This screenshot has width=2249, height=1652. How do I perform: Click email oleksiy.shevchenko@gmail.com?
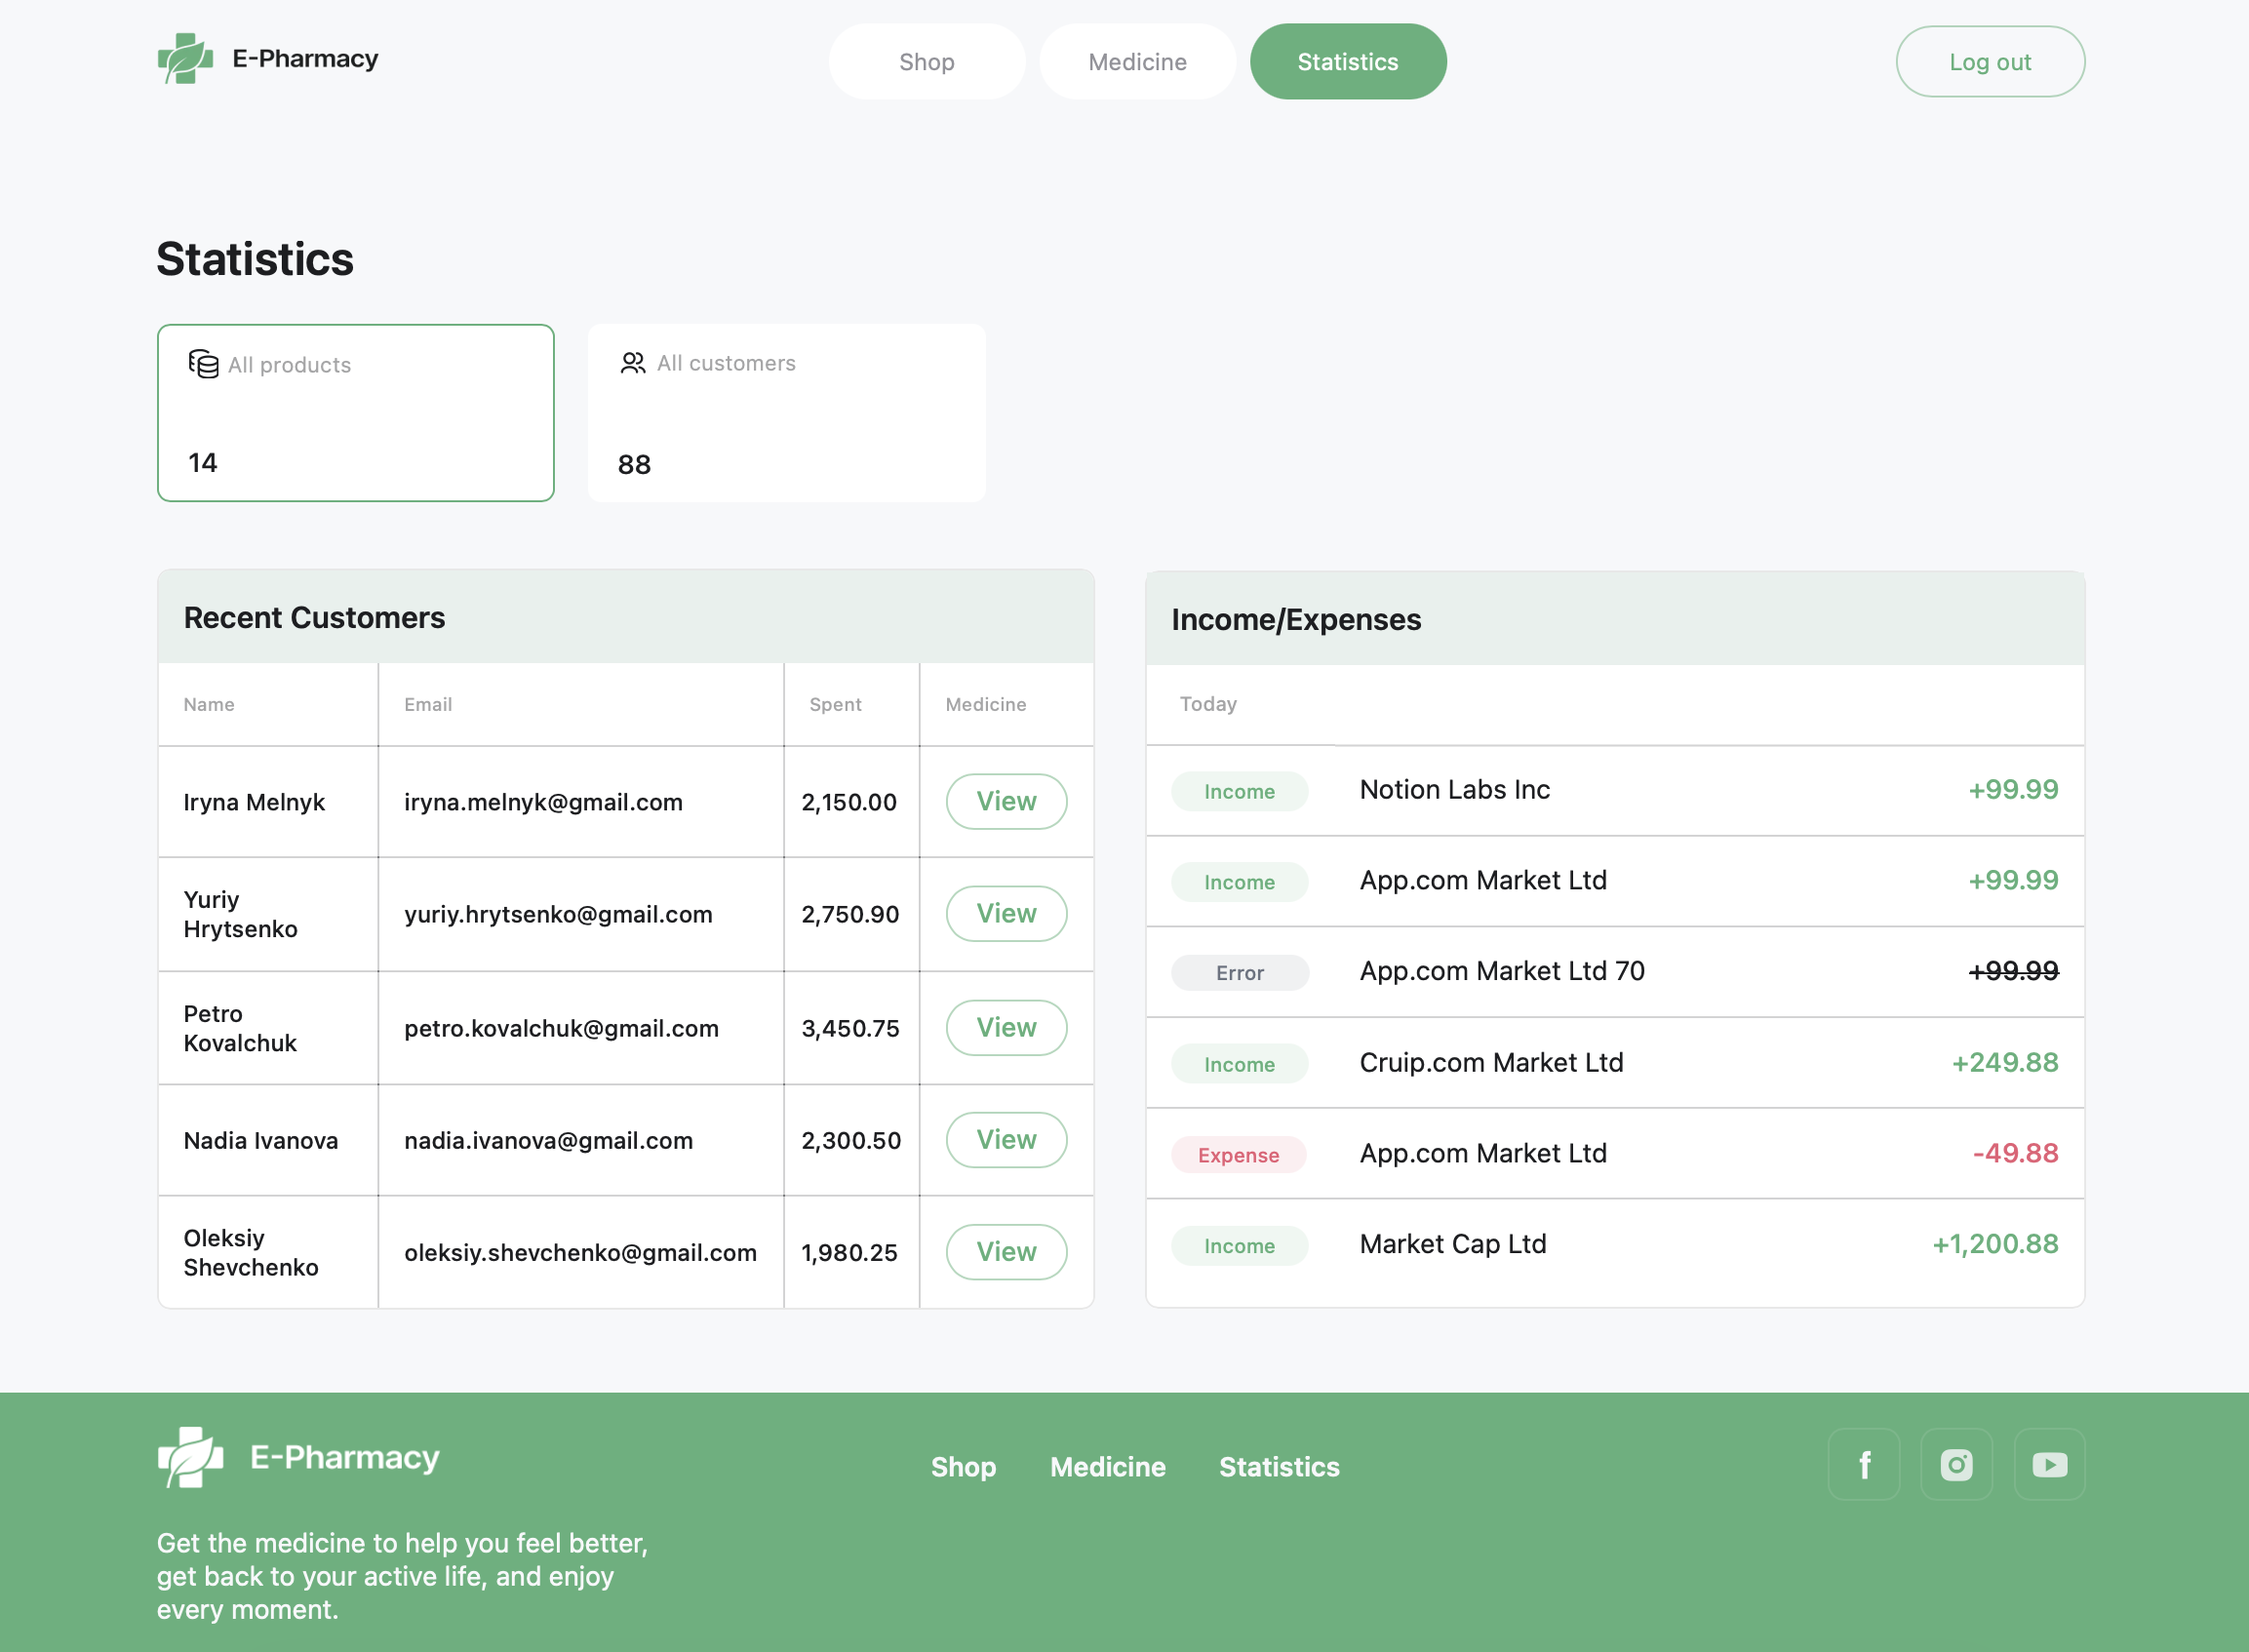point(580,1252)
